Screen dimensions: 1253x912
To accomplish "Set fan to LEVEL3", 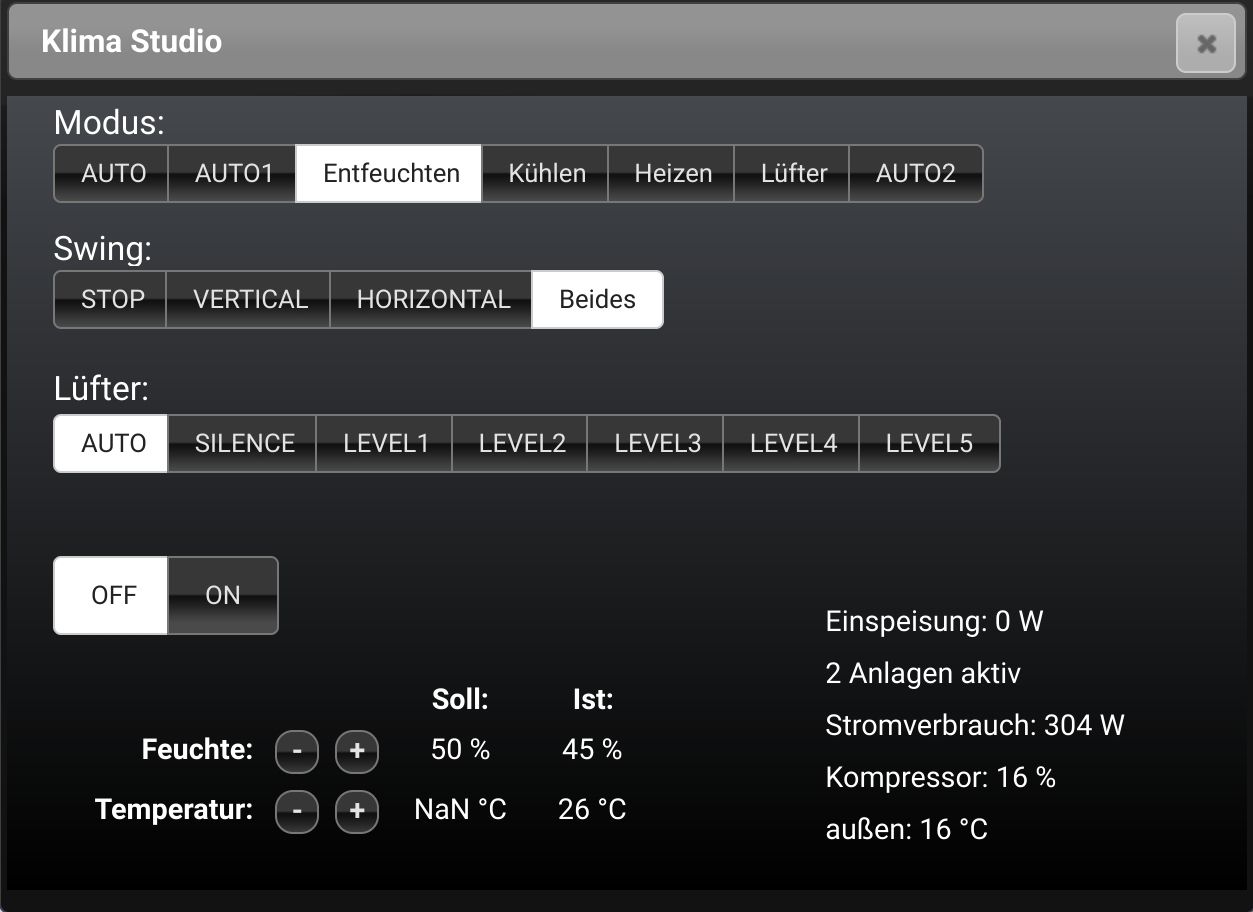I will 656,443.
